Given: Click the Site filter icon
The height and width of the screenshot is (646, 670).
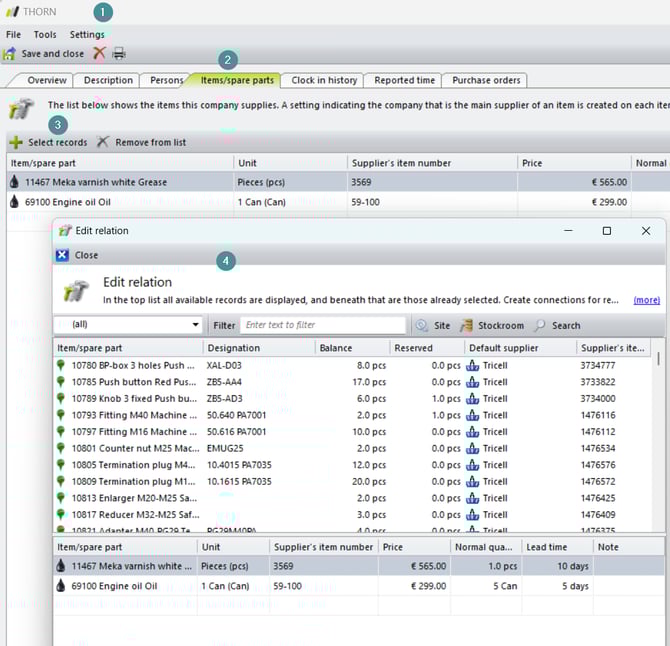Looking at the screenshot, I should pos(422,326).
